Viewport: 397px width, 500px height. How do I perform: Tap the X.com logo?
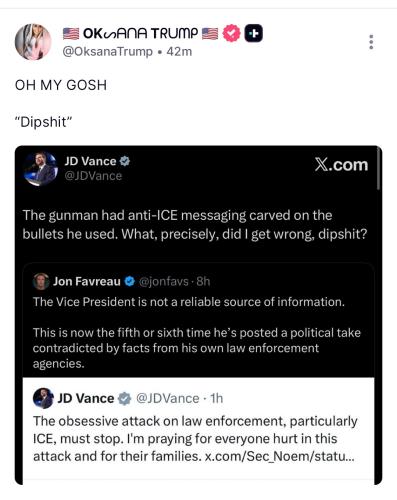click(341, 165)
